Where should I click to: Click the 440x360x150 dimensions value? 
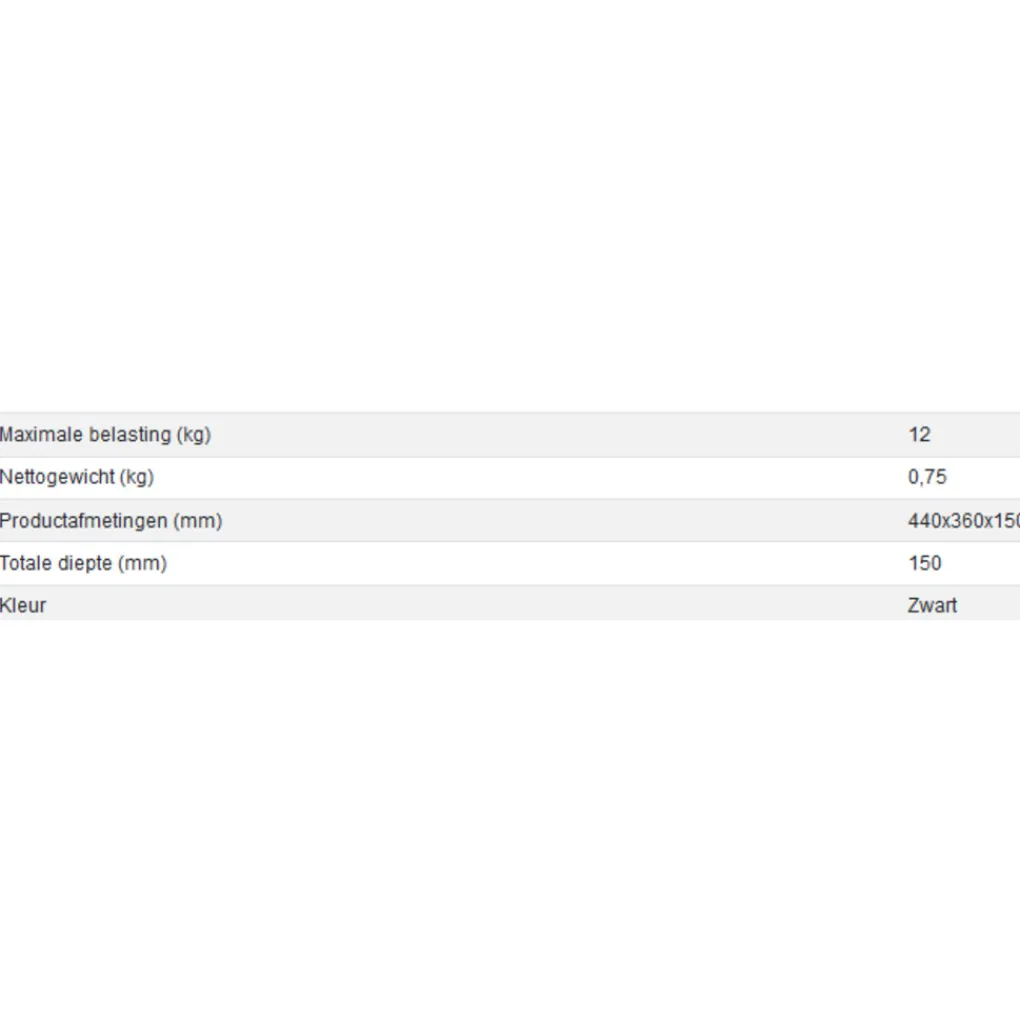coord(963,521)
